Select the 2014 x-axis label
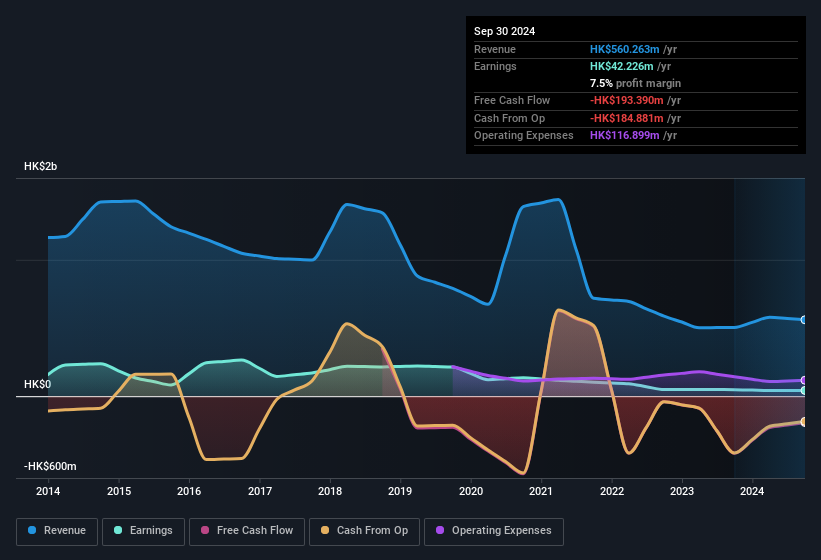Viewport: 821px width, 560px height. tap(48, 491)
